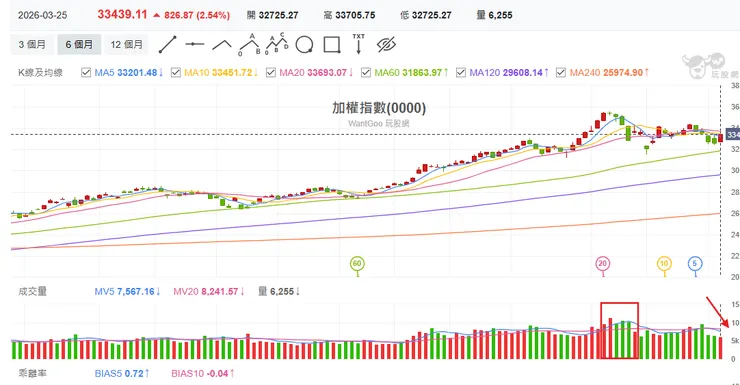Click the 乖離率 panel label
The width and height of the screenshot is (740, 385).
pyautogui.click(x=33, y=373)
